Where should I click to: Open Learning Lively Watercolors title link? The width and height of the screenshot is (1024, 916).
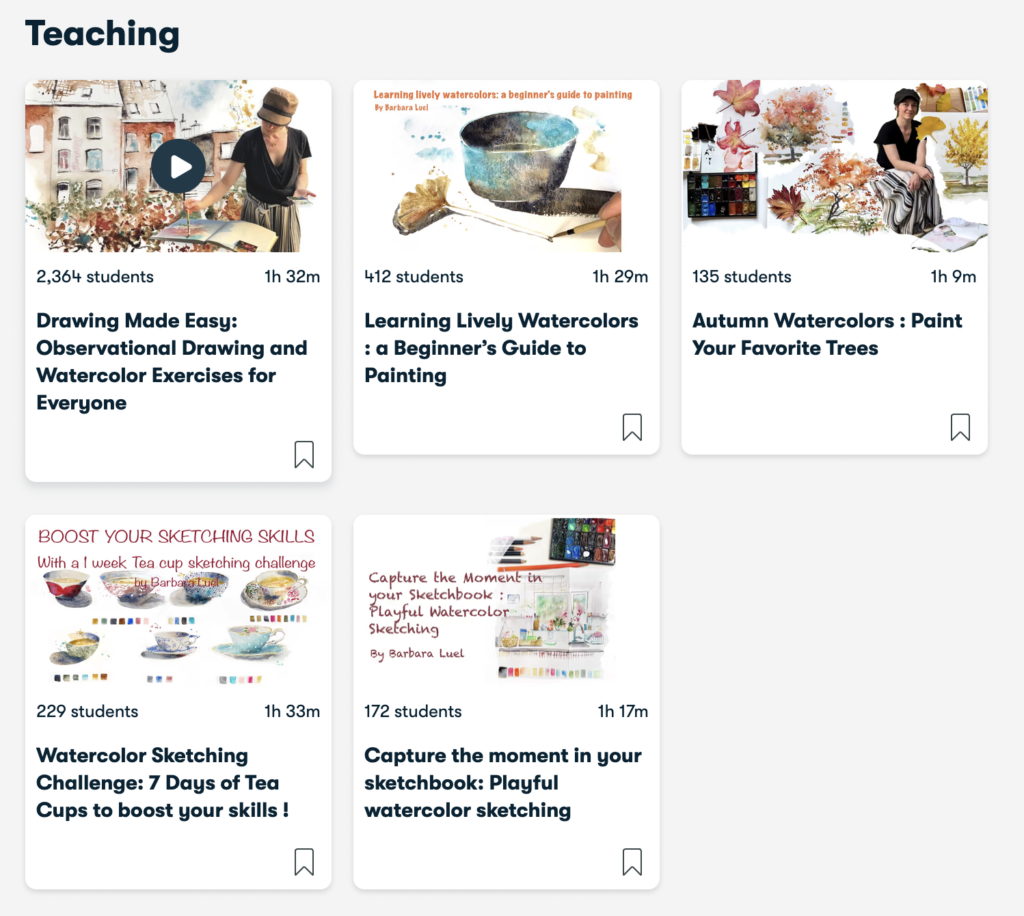click(501, 348)
